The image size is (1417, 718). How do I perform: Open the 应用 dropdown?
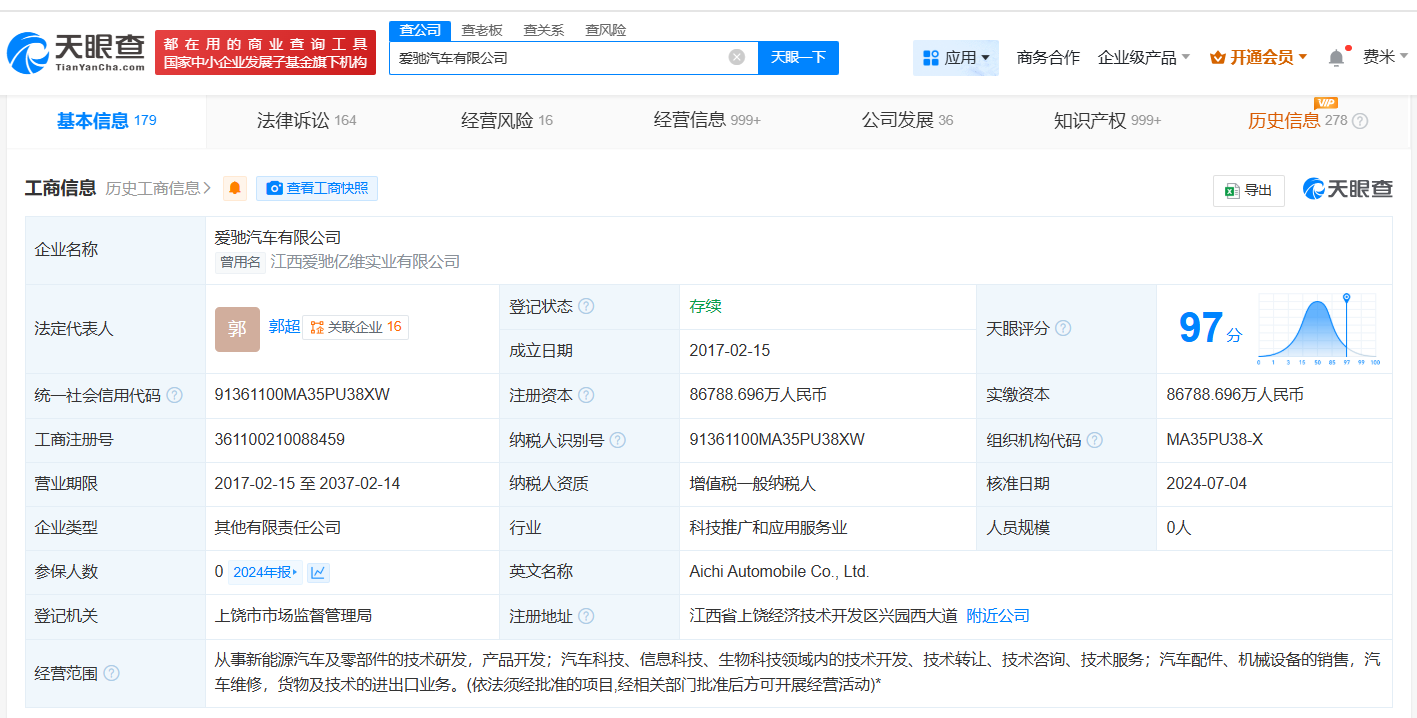(x=956, y=58)
